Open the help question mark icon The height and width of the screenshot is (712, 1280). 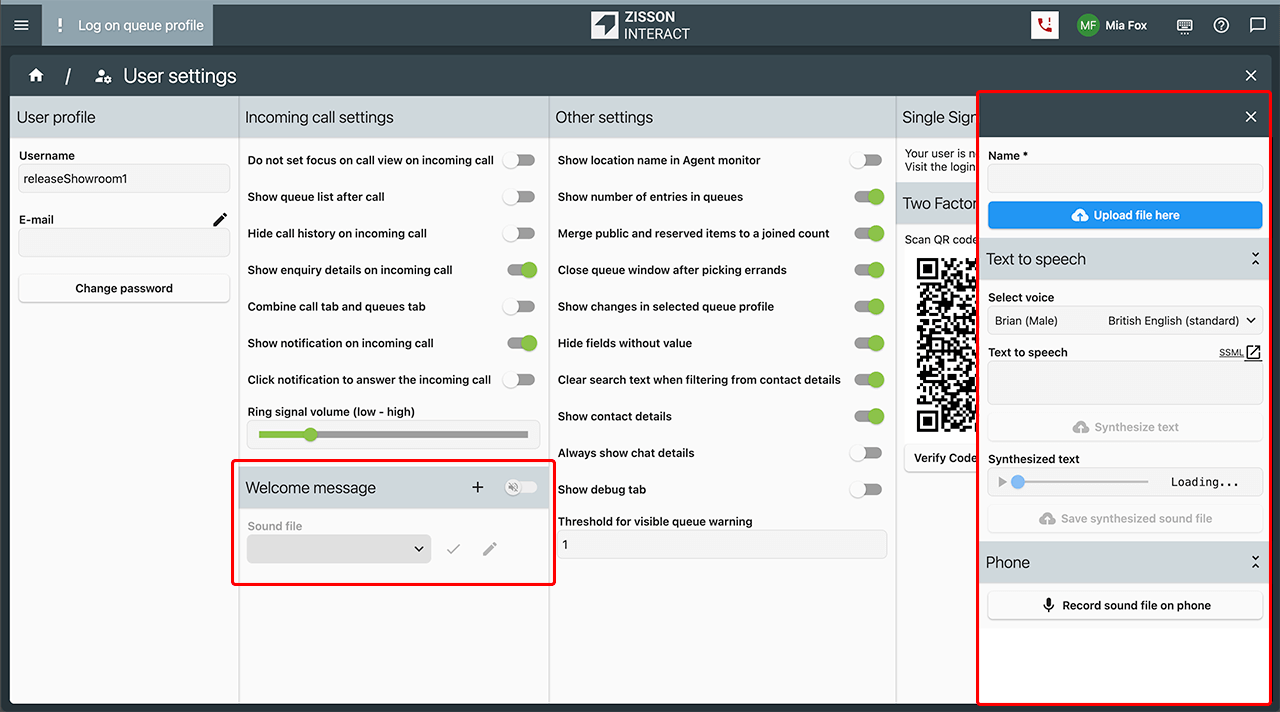click(x=1221, y=25)
